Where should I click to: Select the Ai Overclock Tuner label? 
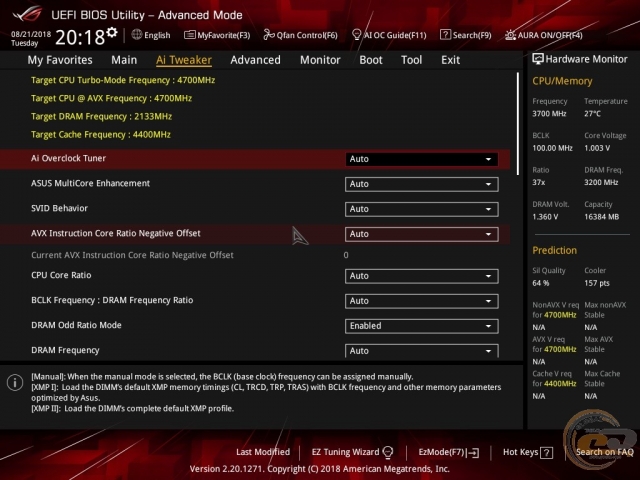(68, 158)
